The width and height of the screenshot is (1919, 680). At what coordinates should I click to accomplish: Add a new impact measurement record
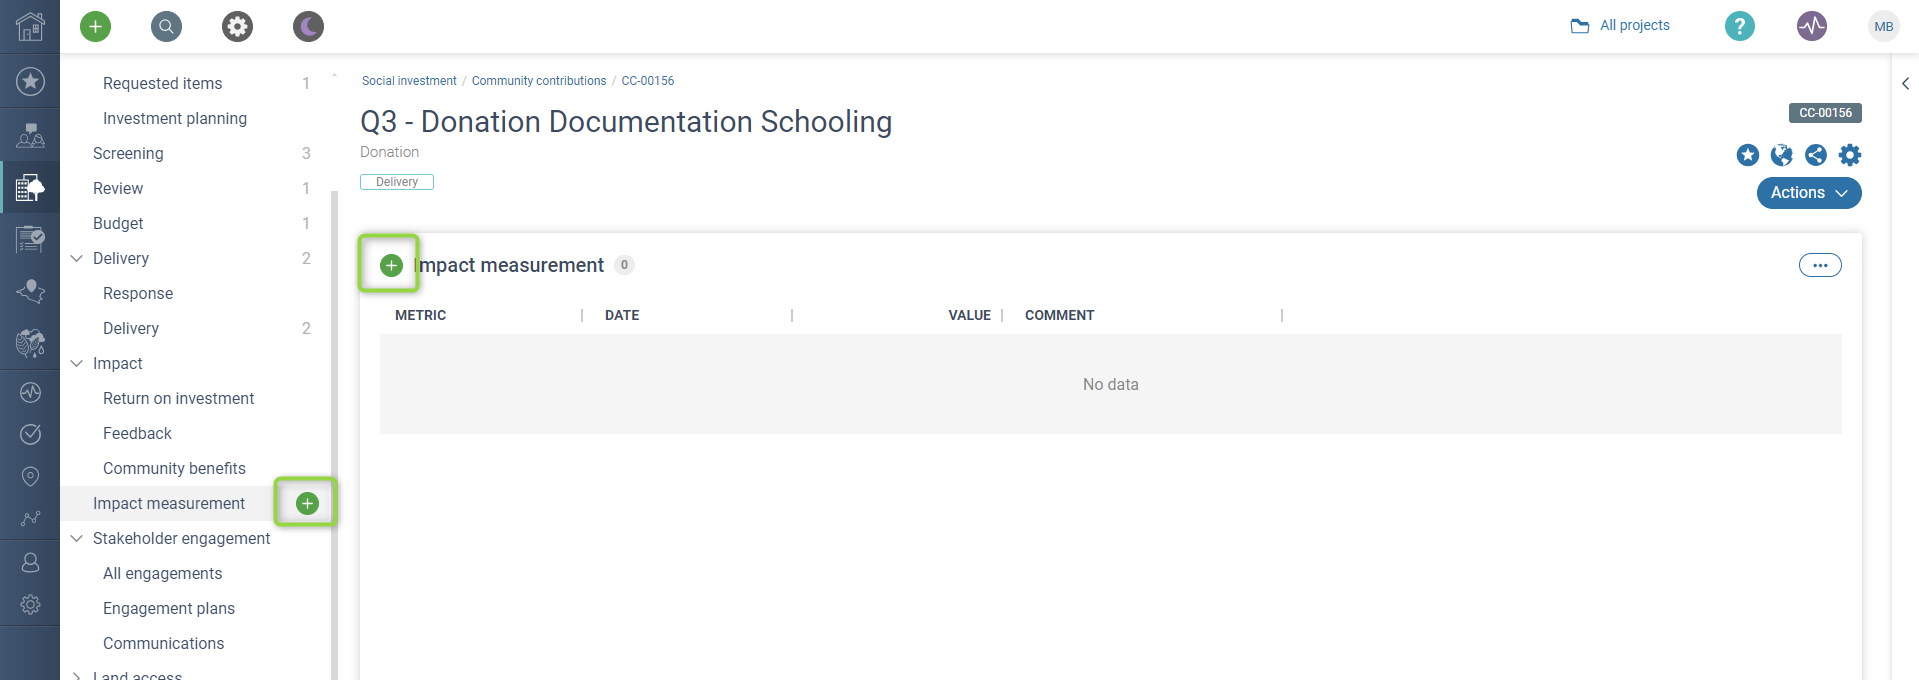click(x=391, y=265)
